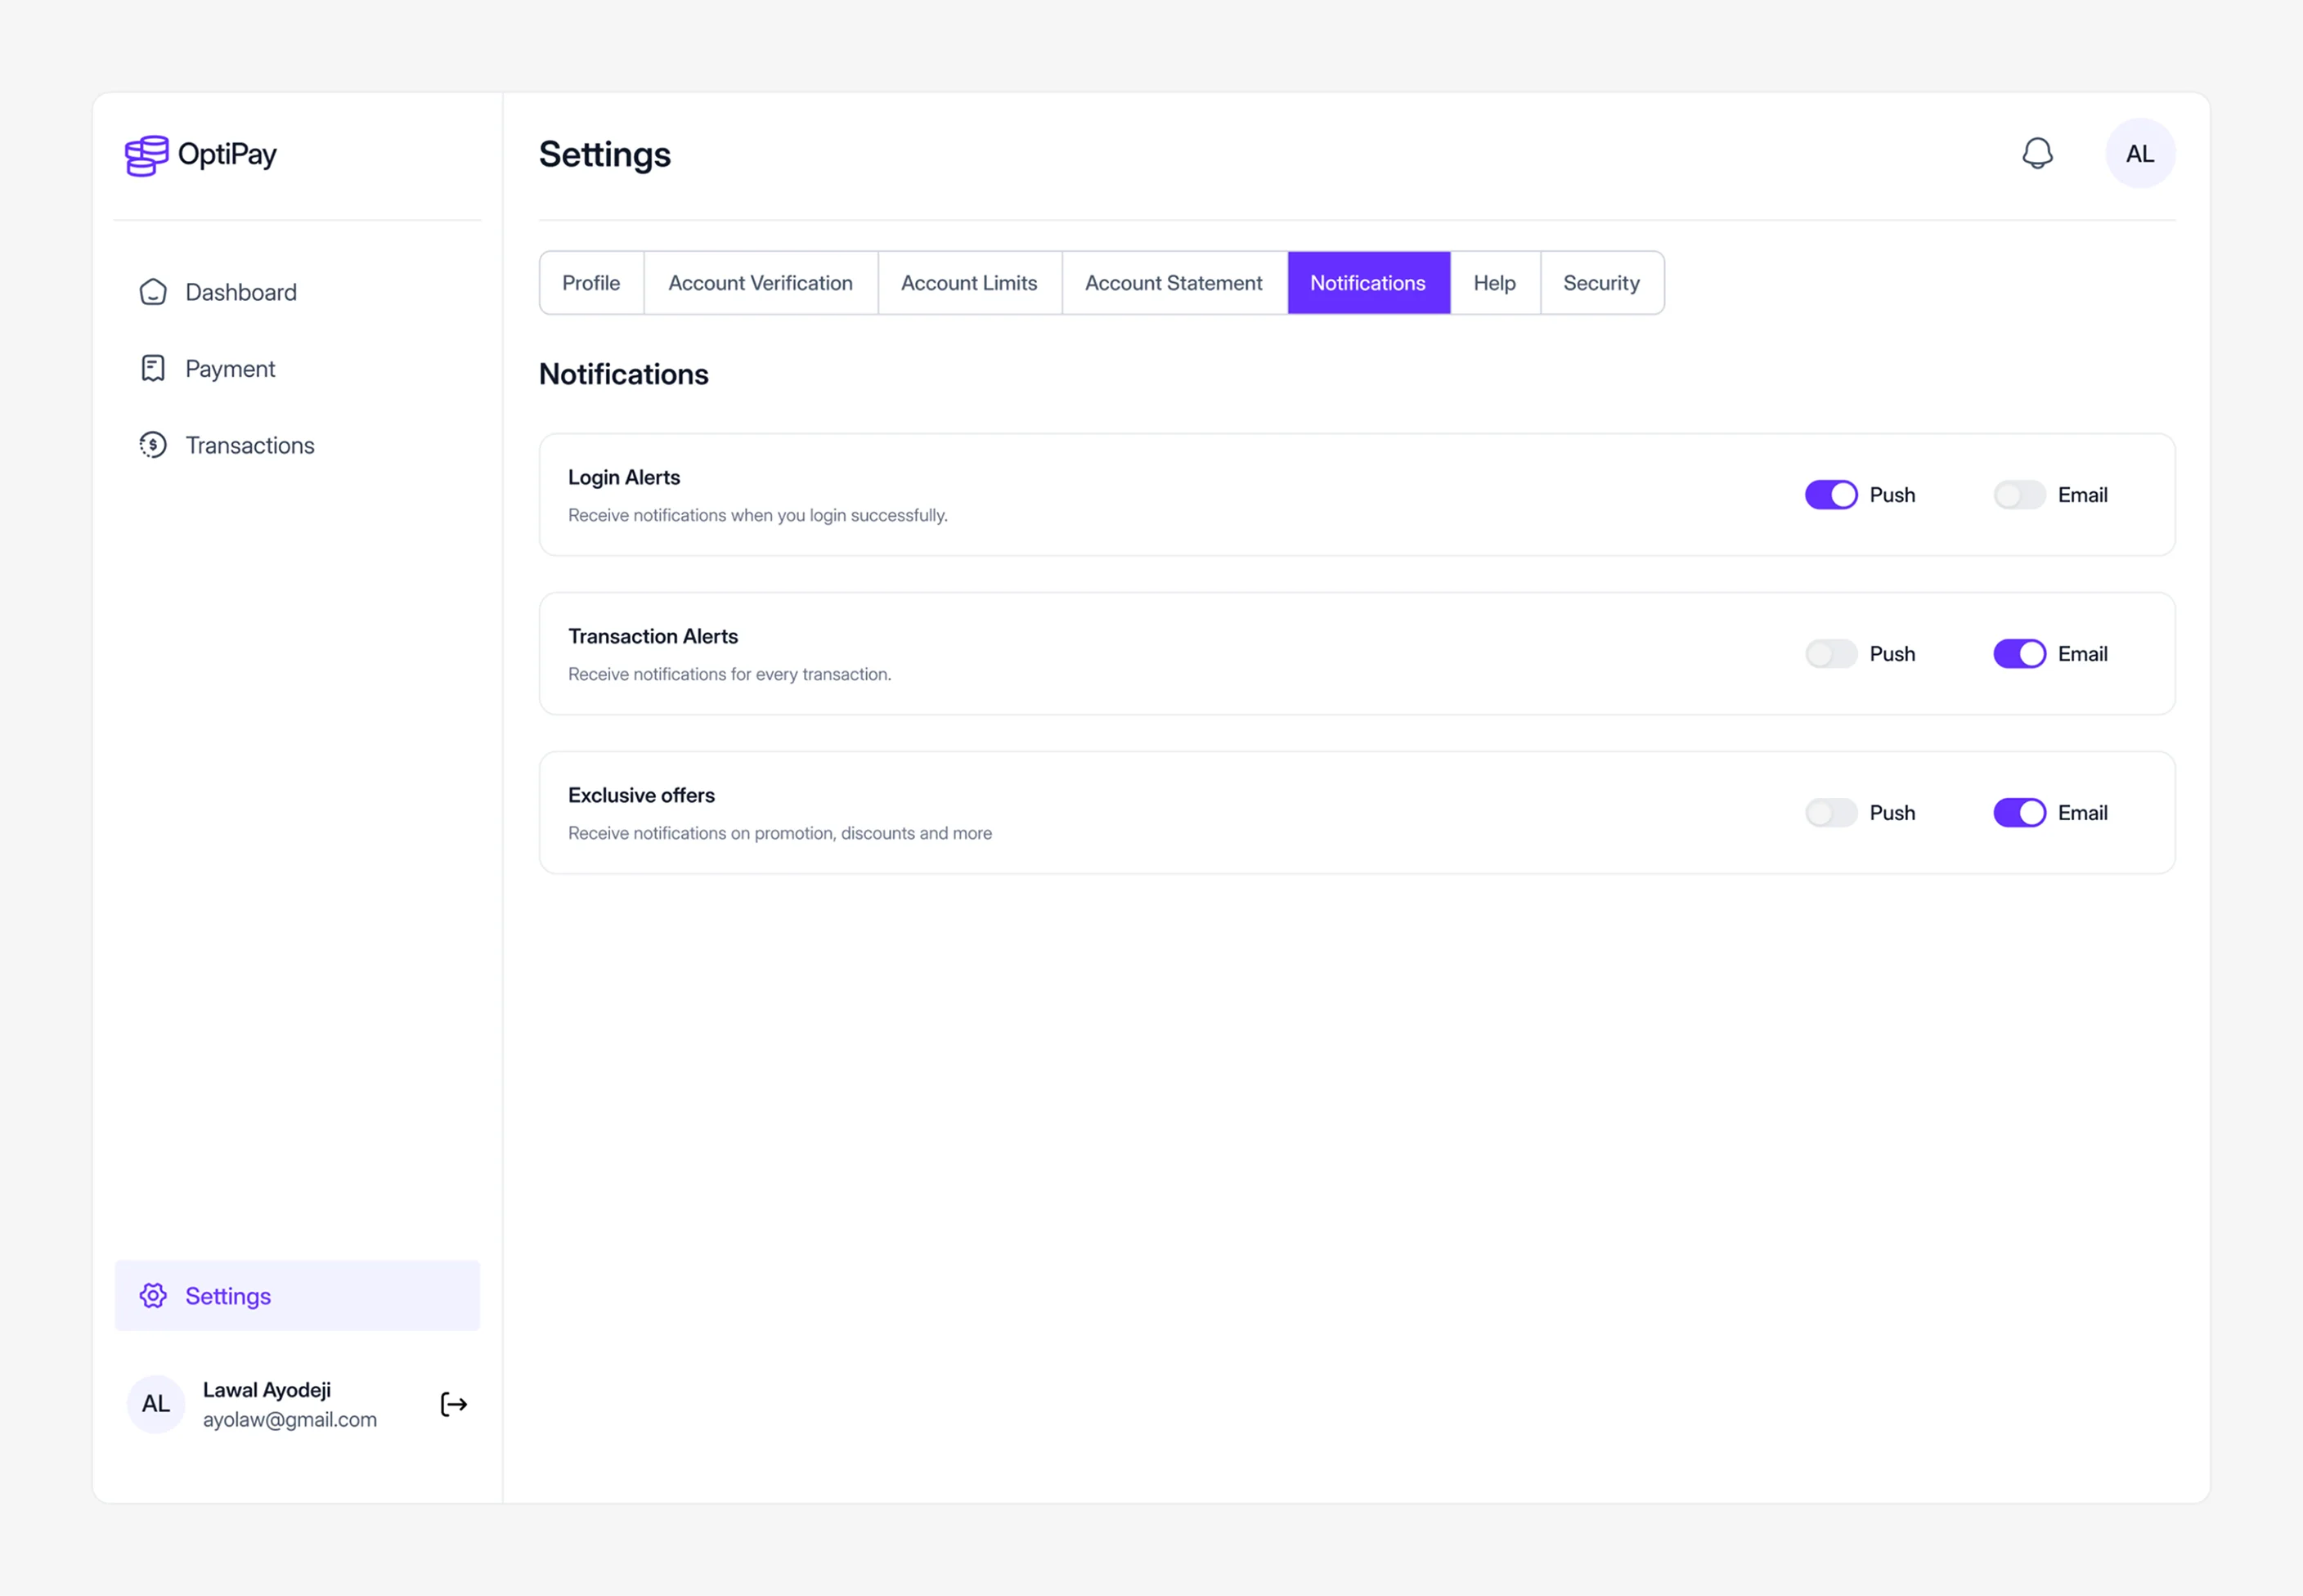Open the notification bell icon

tap(2037, 154)
